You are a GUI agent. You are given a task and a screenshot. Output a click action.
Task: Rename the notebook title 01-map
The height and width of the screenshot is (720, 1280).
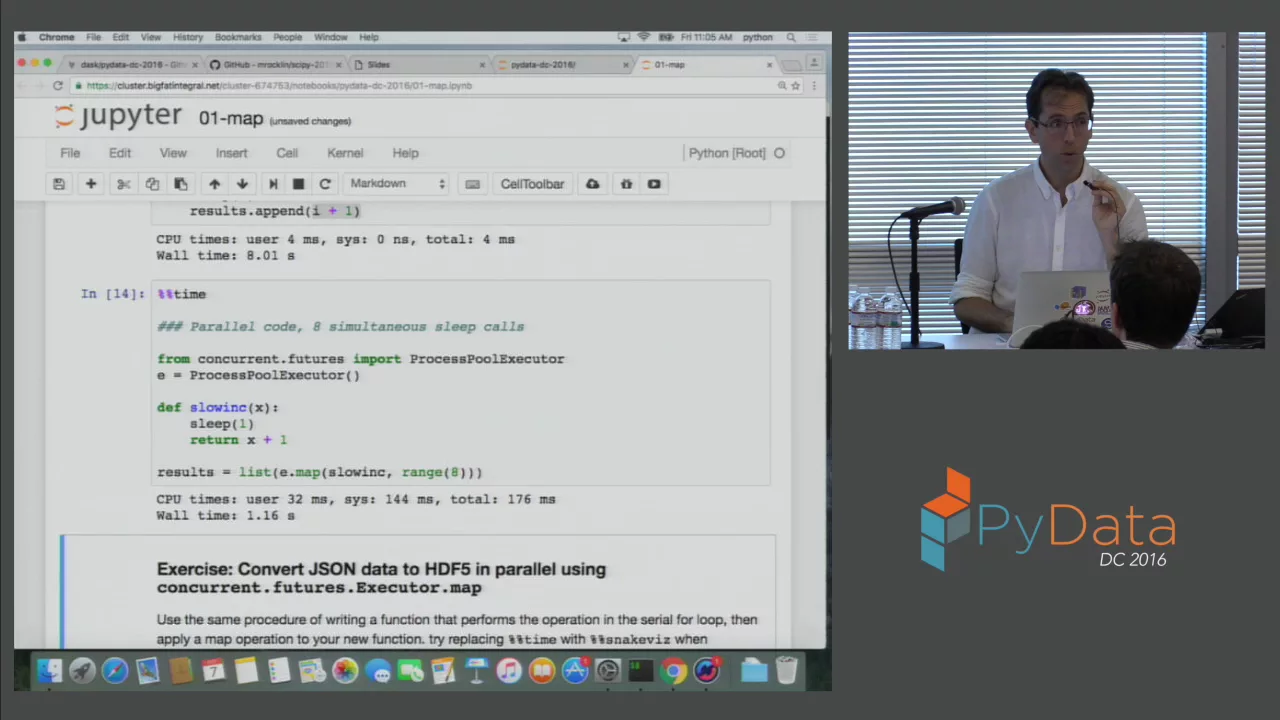point(230,118)
